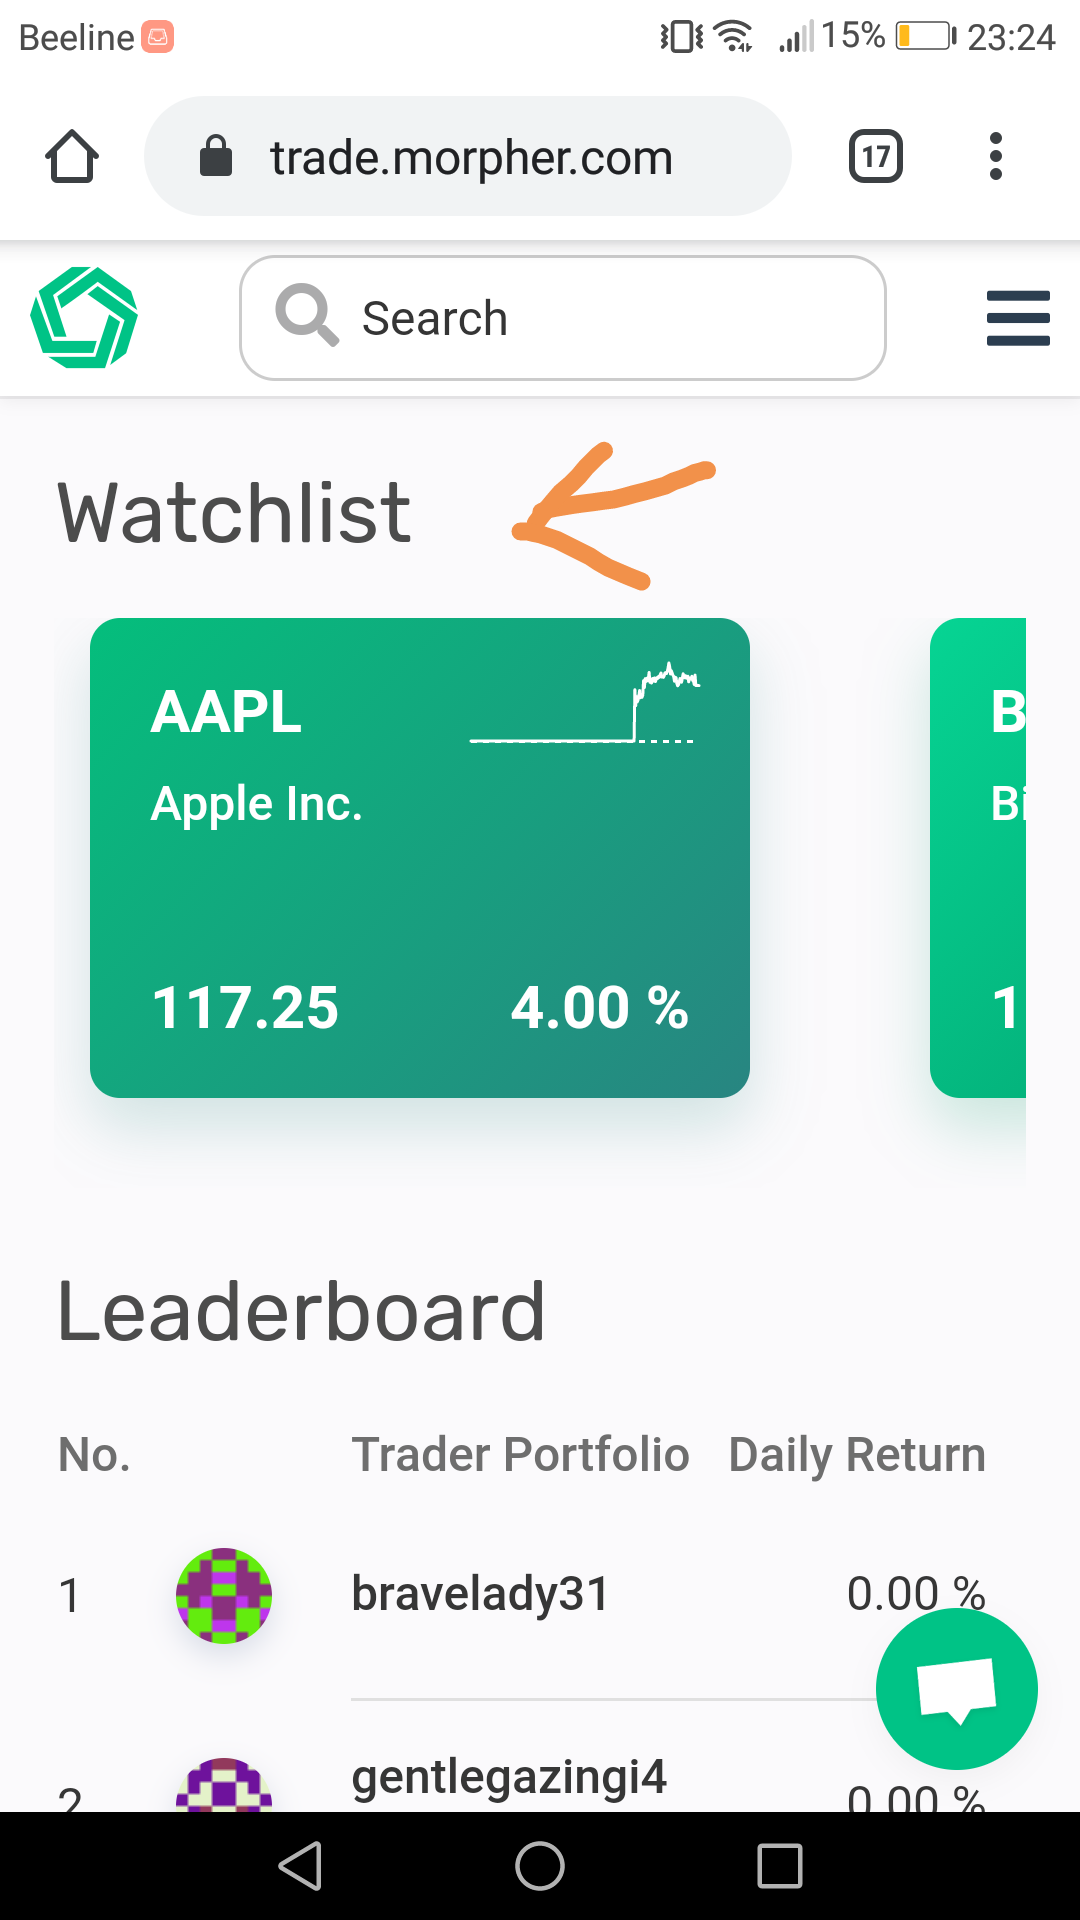The height and width of the screenshot is (1920, 1080).
Task: Open the partially visible Bitcoin watchlist card
Action: click(978, 858)
